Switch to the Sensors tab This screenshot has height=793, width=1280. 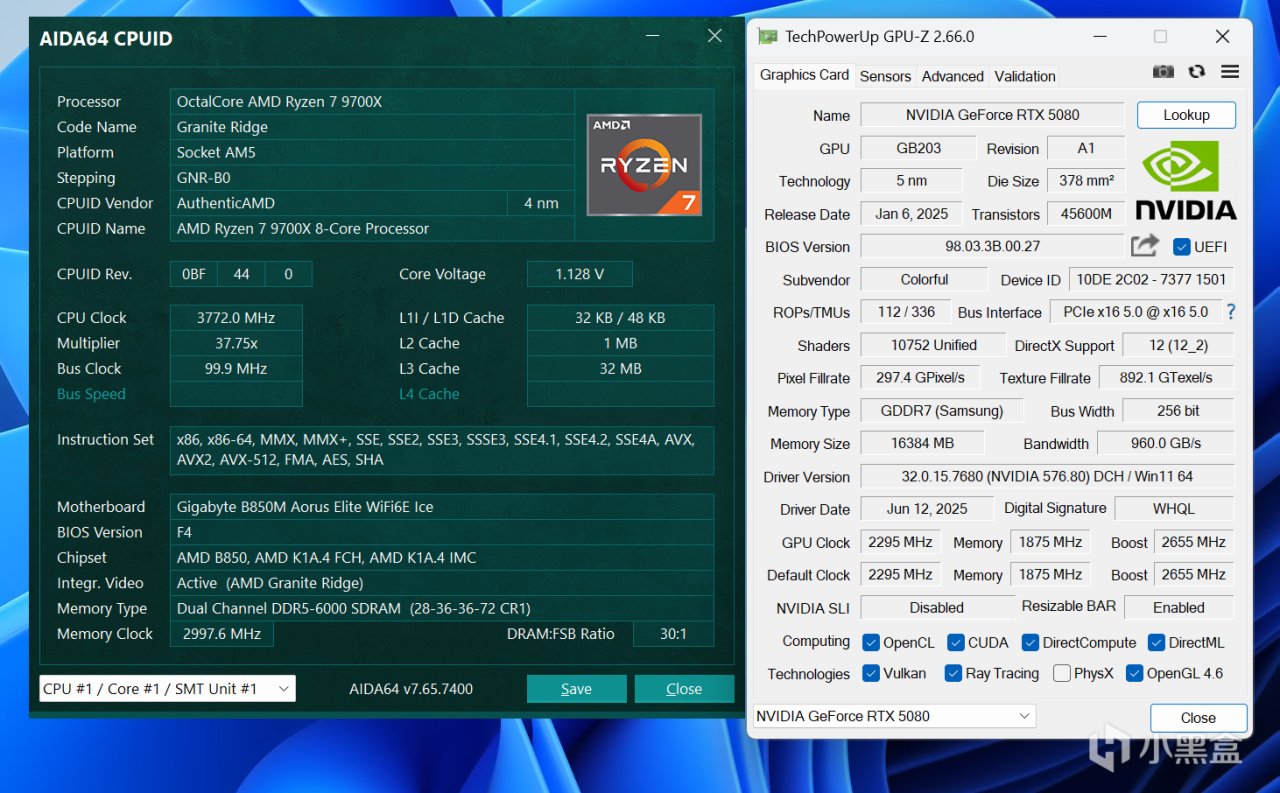[x=885, y=76]
